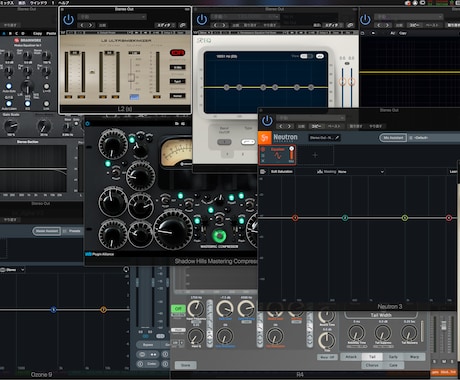Toggle the L2 plugin window power button
460x380 pixels.
pos(68,20)
